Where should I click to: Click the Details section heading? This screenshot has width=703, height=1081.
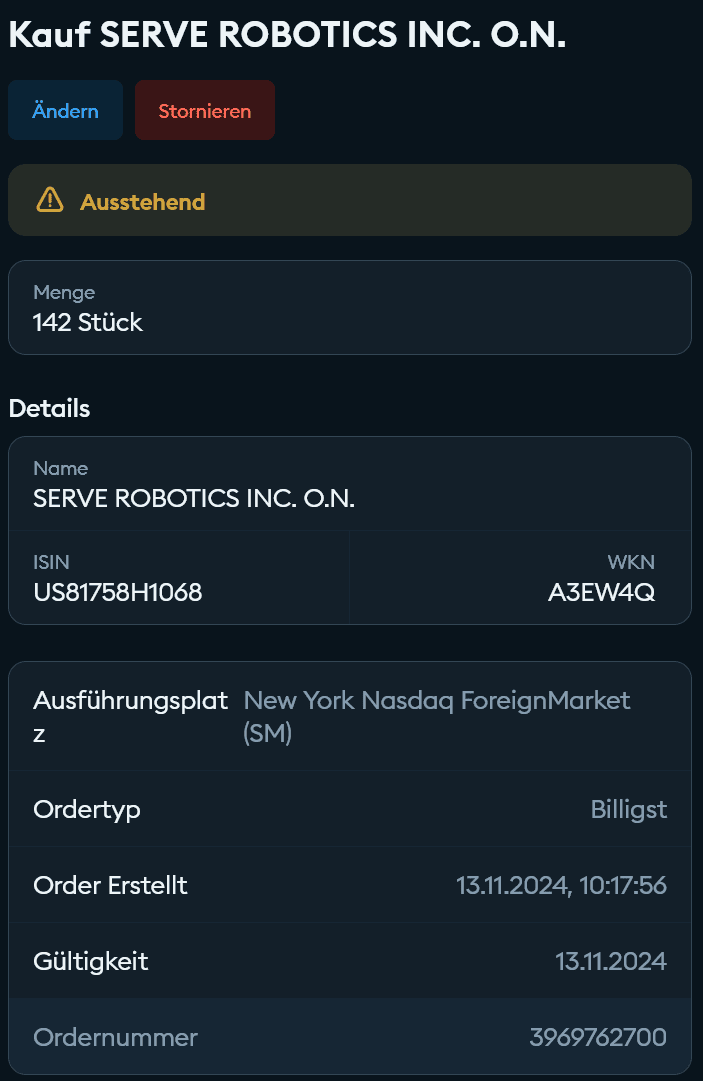[x=49, y=408]
